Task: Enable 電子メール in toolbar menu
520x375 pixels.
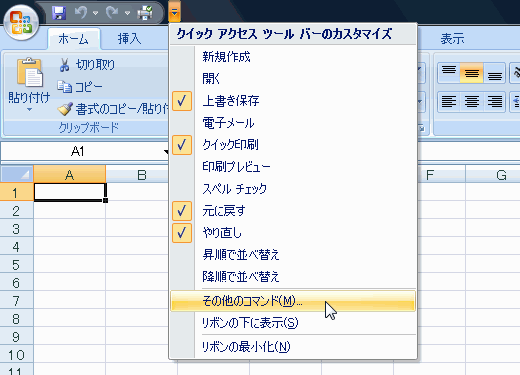Action: point(293,123)
